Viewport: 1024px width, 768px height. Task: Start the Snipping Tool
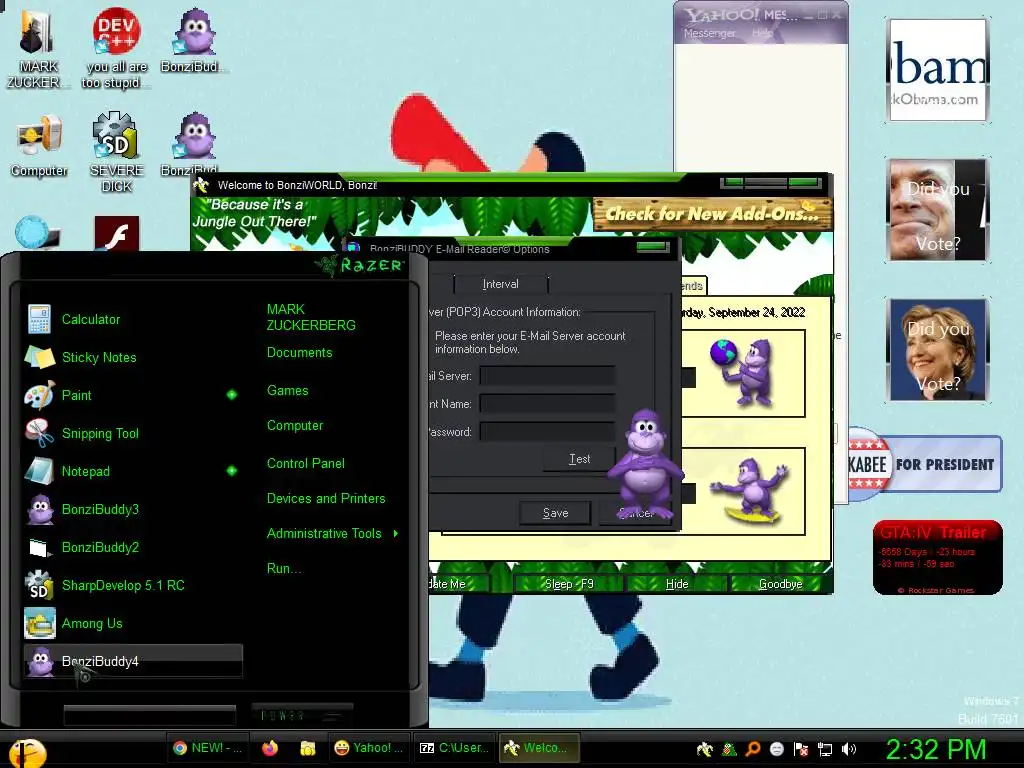[x=133, y=433]
